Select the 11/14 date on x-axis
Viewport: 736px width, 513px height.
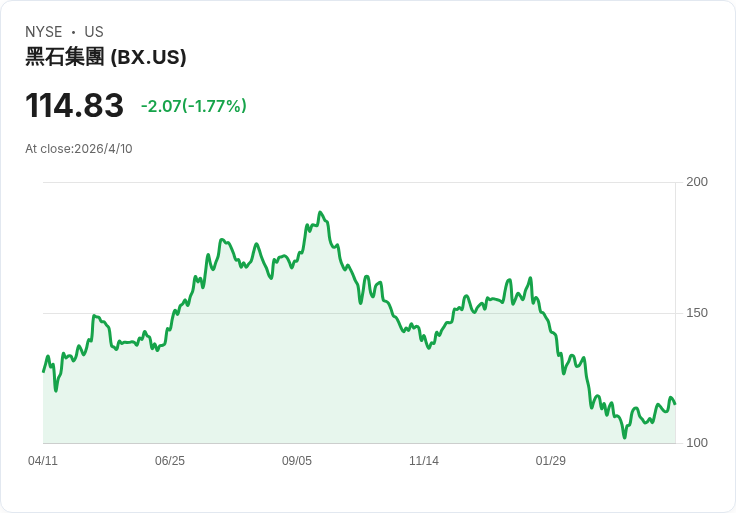tap(424, 461)
